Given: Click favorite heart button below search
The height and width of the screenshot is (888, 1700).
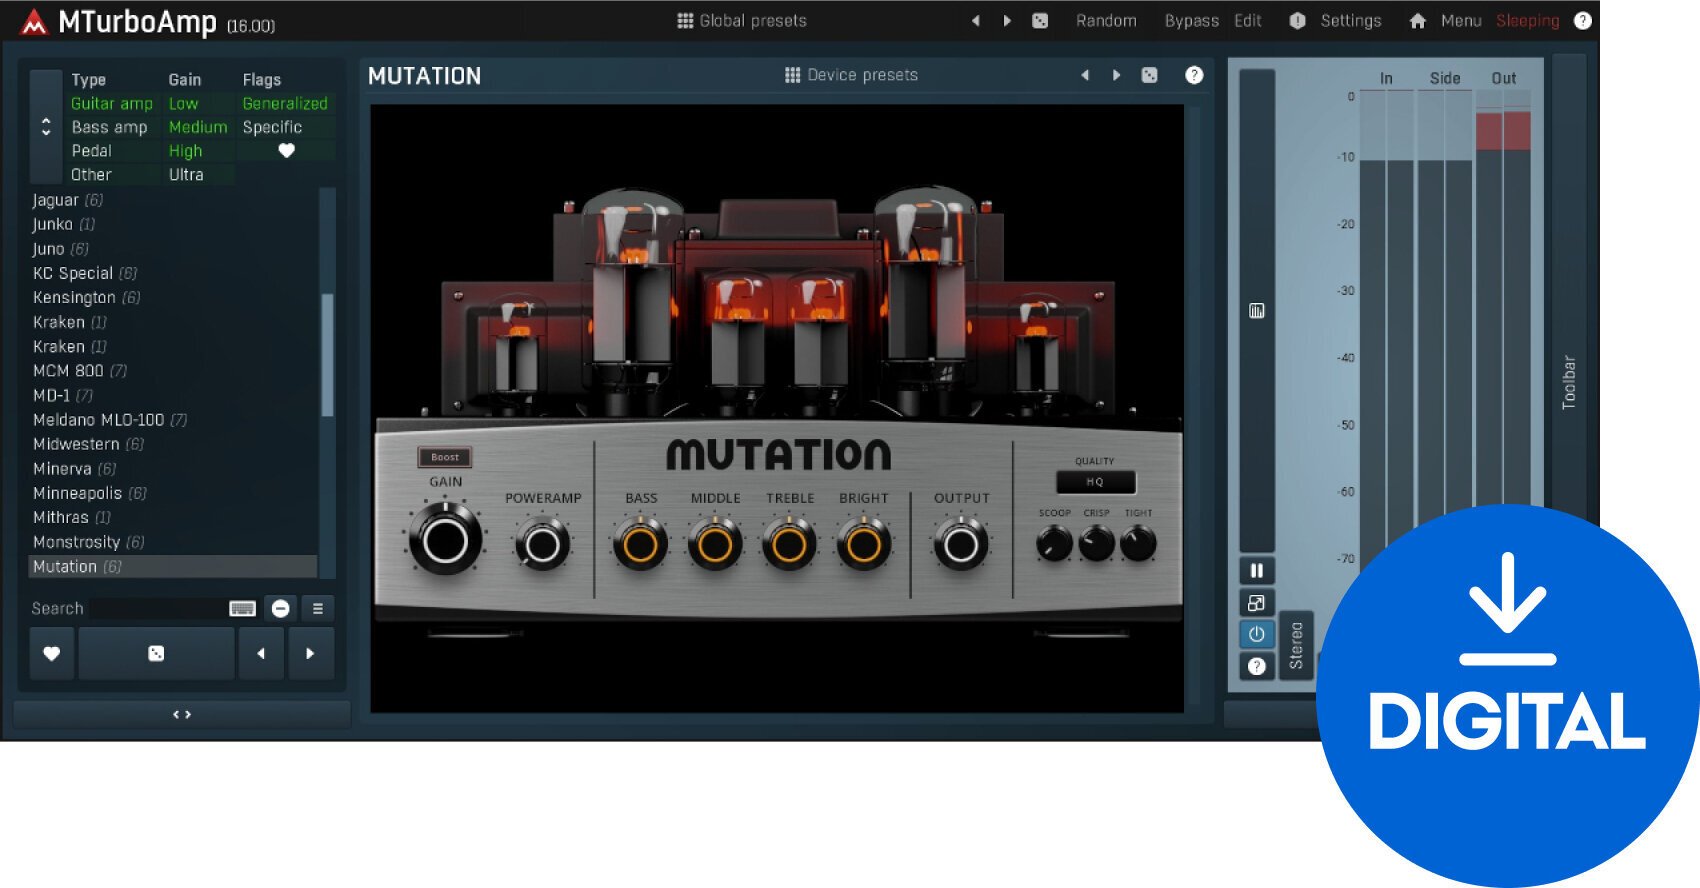Looking at the screenshot, I should tap(52, 653).
